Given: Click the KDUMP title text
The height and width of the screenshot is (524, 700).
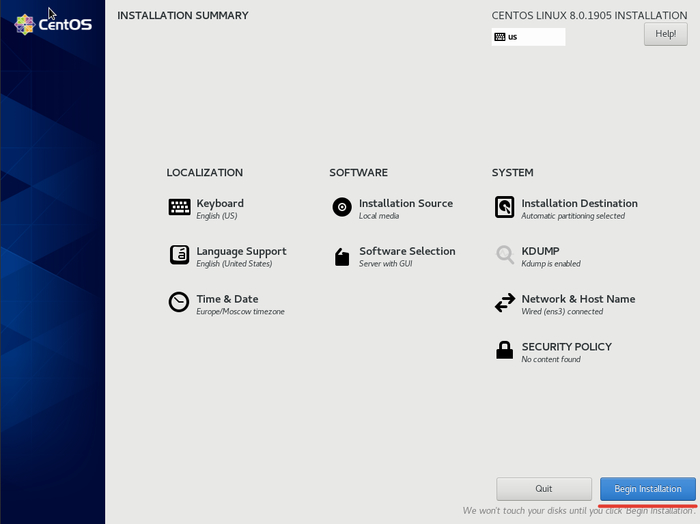Looking at the screenshot, I should coord(540,251).
